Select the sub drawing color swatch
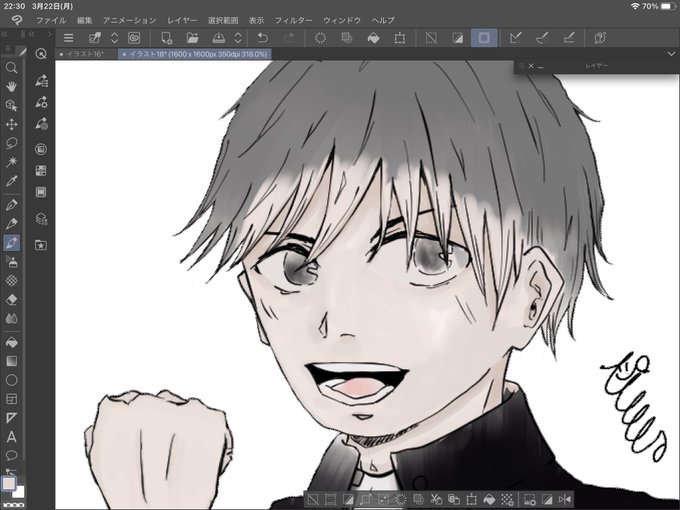 19,493
